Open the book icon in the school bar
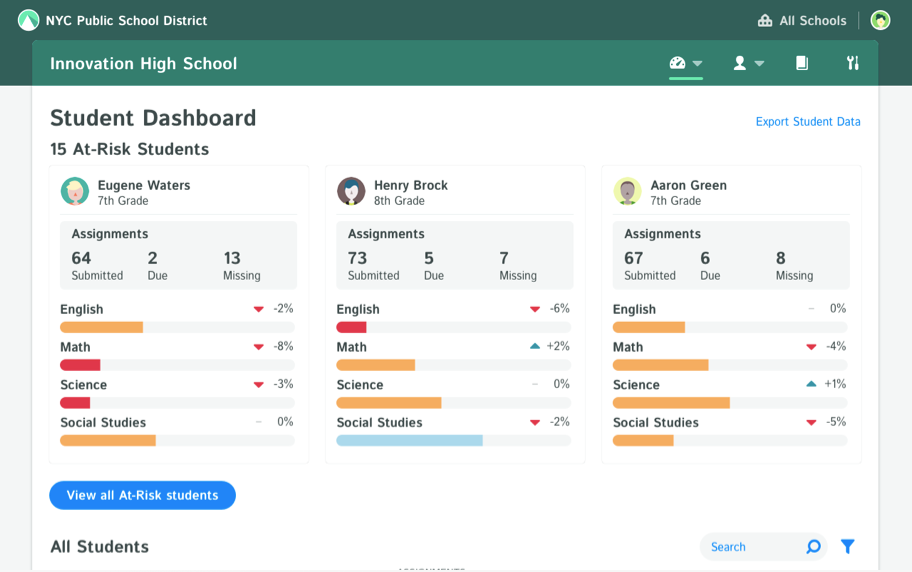The width and height of the screenshot is (912, 572). (x=801, y=63)
